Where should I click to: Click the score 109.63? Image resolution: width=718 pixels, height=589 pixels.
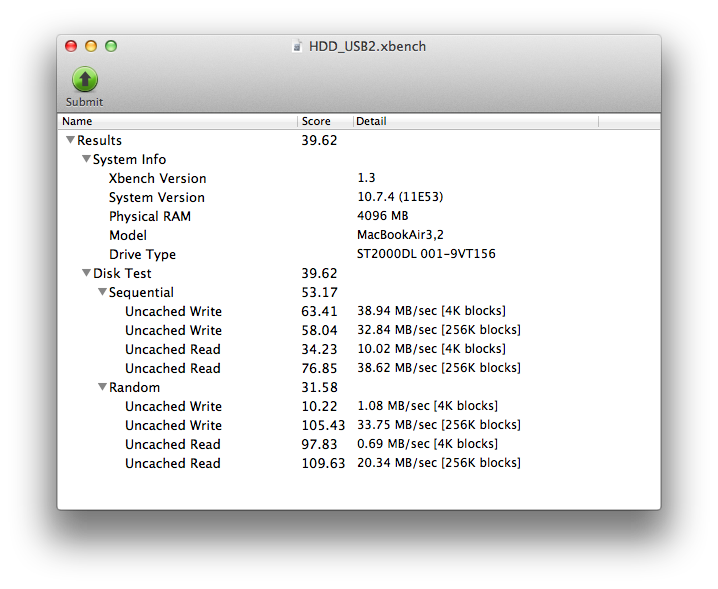coord(323,464)
